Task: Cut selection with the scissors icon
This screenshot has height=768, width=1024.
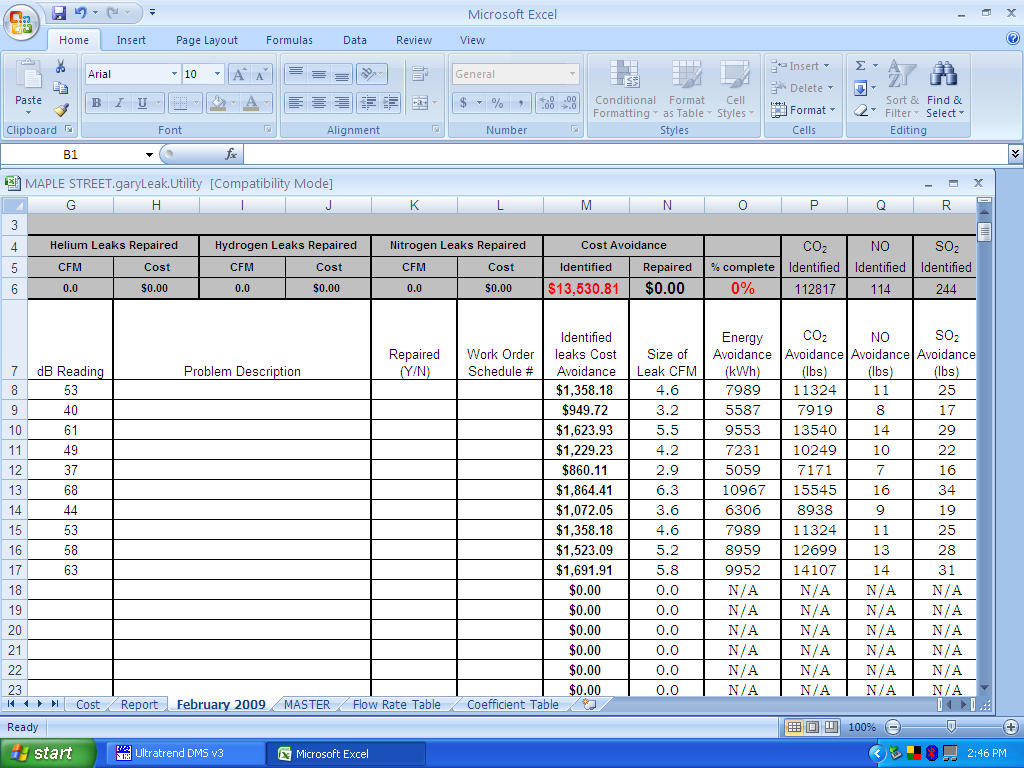Action: pyautogui.click(x=60, y=67)
